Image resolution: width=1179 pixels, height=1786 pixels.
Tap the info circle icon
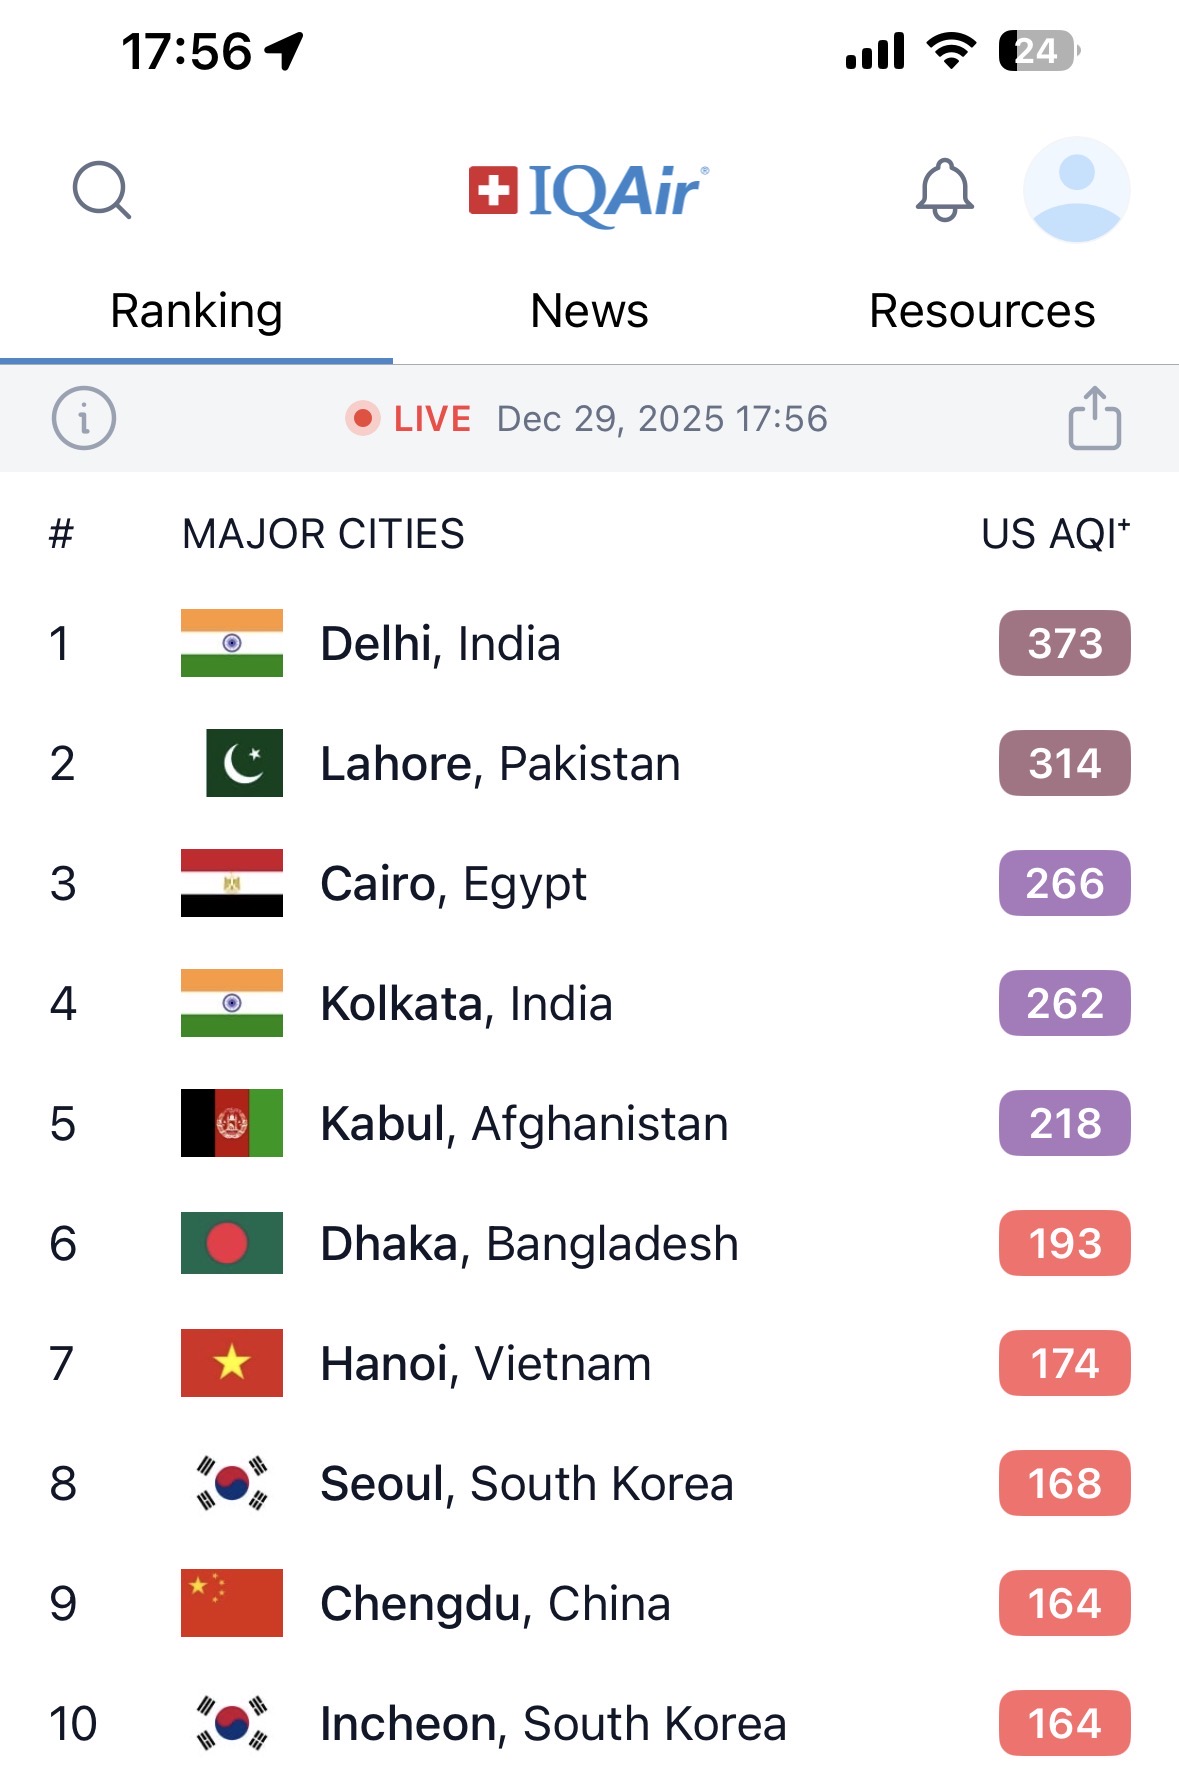84,418
